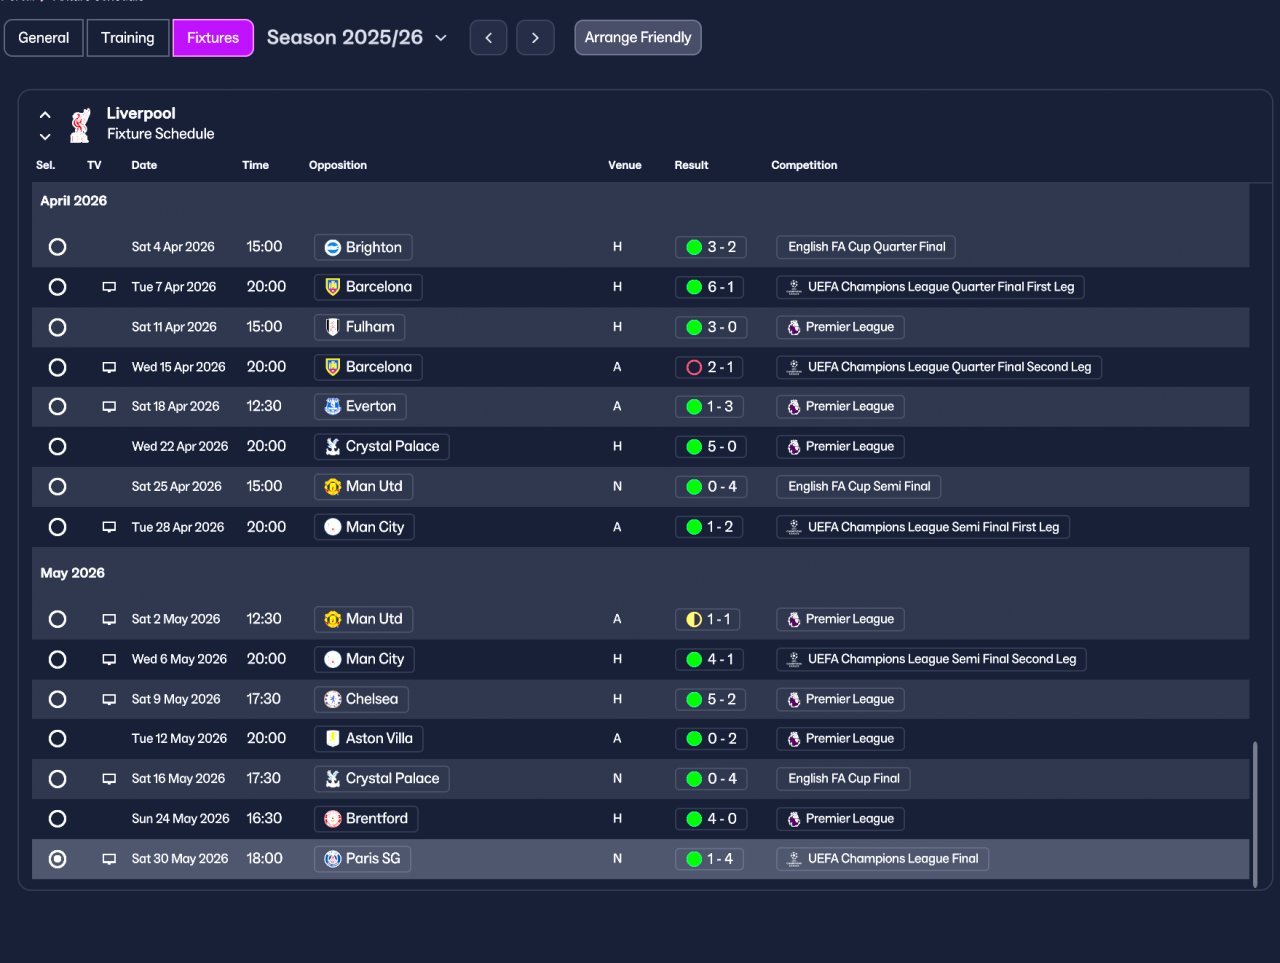Screen dimensions: 1280x963
Task: Click the Fulham club badge icon
Action: tap(333, 327)
